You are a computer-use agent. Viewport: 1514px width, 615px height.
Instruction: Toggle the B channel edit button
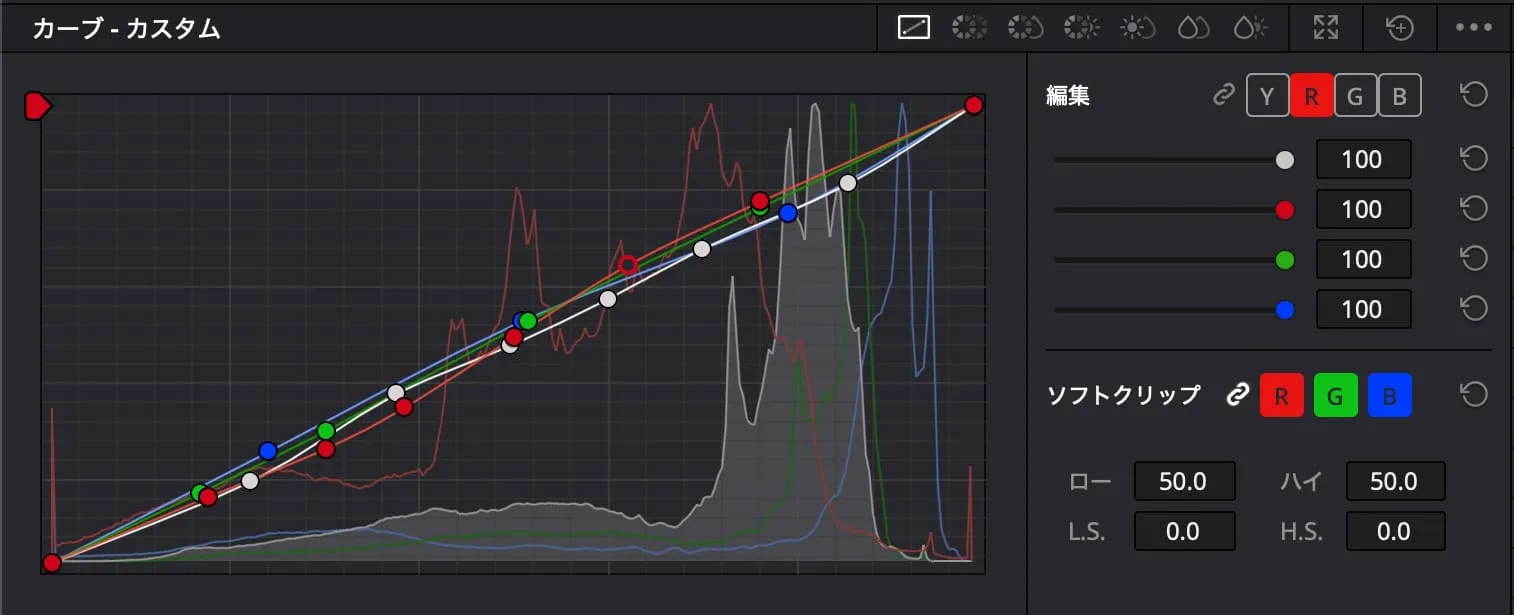coord(1399,96)
